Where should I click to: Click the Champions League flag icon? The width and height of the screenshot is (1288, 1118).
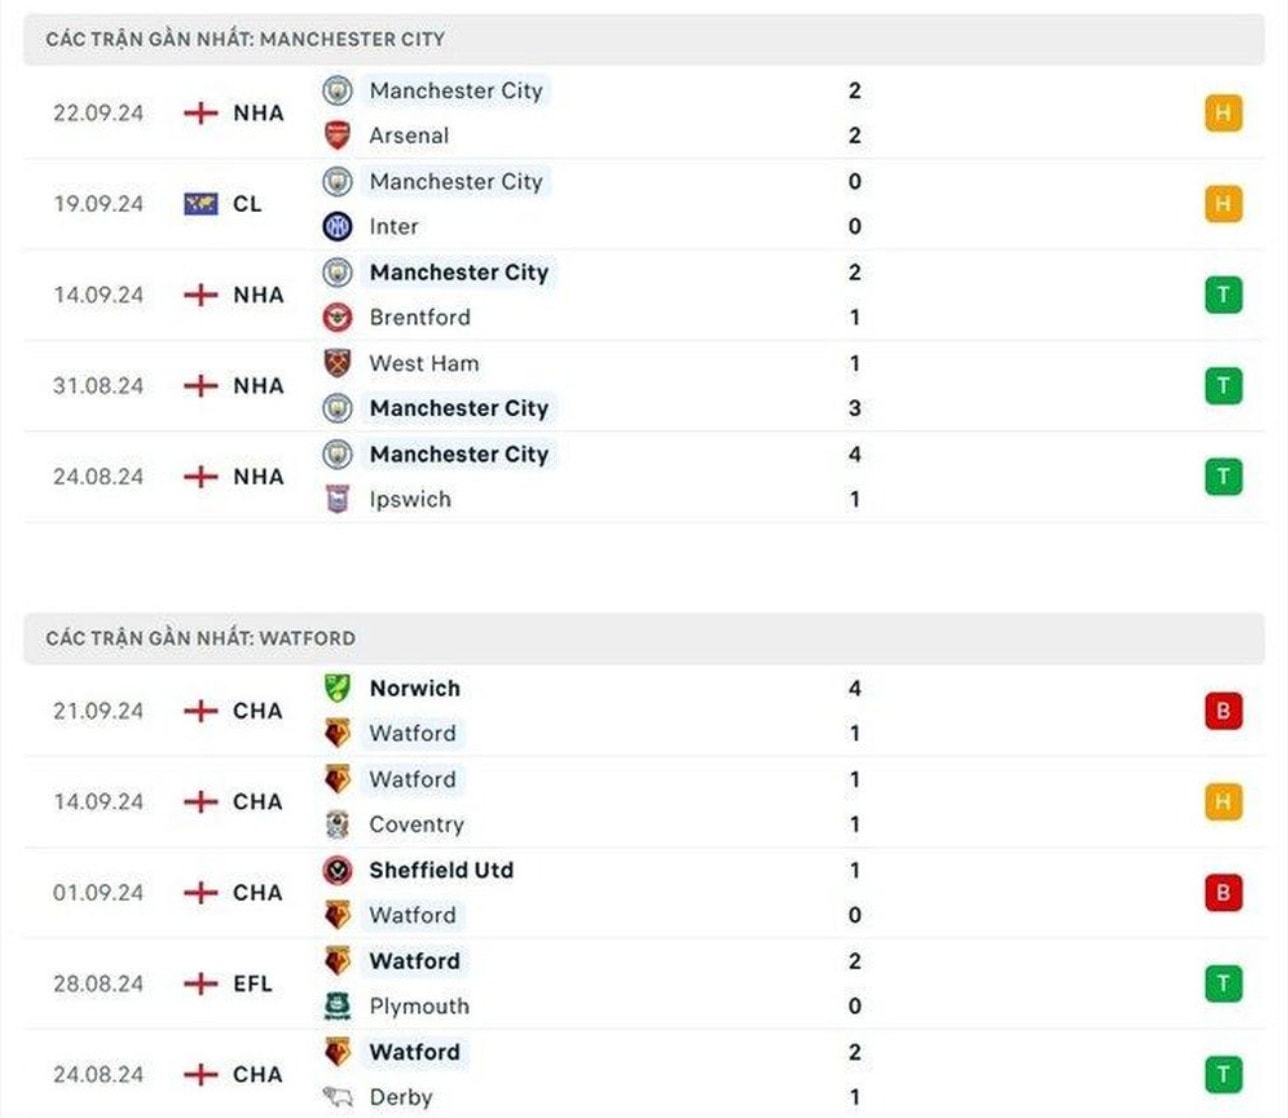coord(201,204)
